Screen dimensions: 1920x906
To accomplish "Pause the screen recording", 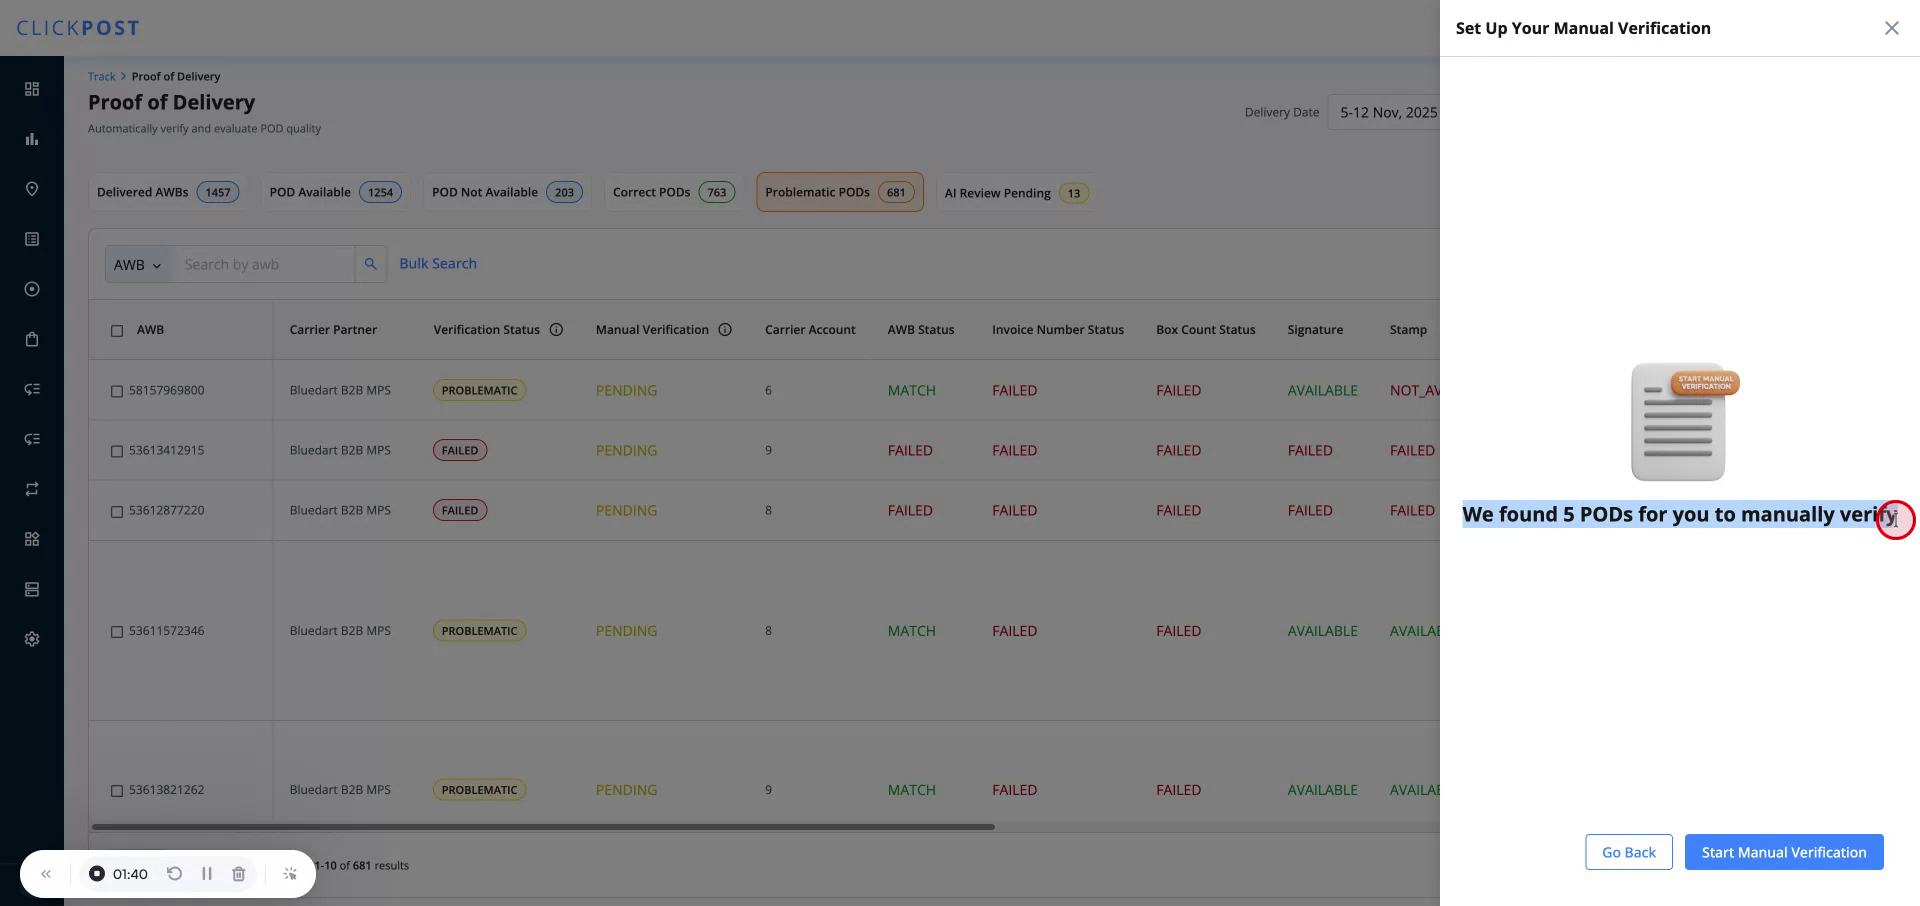I will click(207, 873).
